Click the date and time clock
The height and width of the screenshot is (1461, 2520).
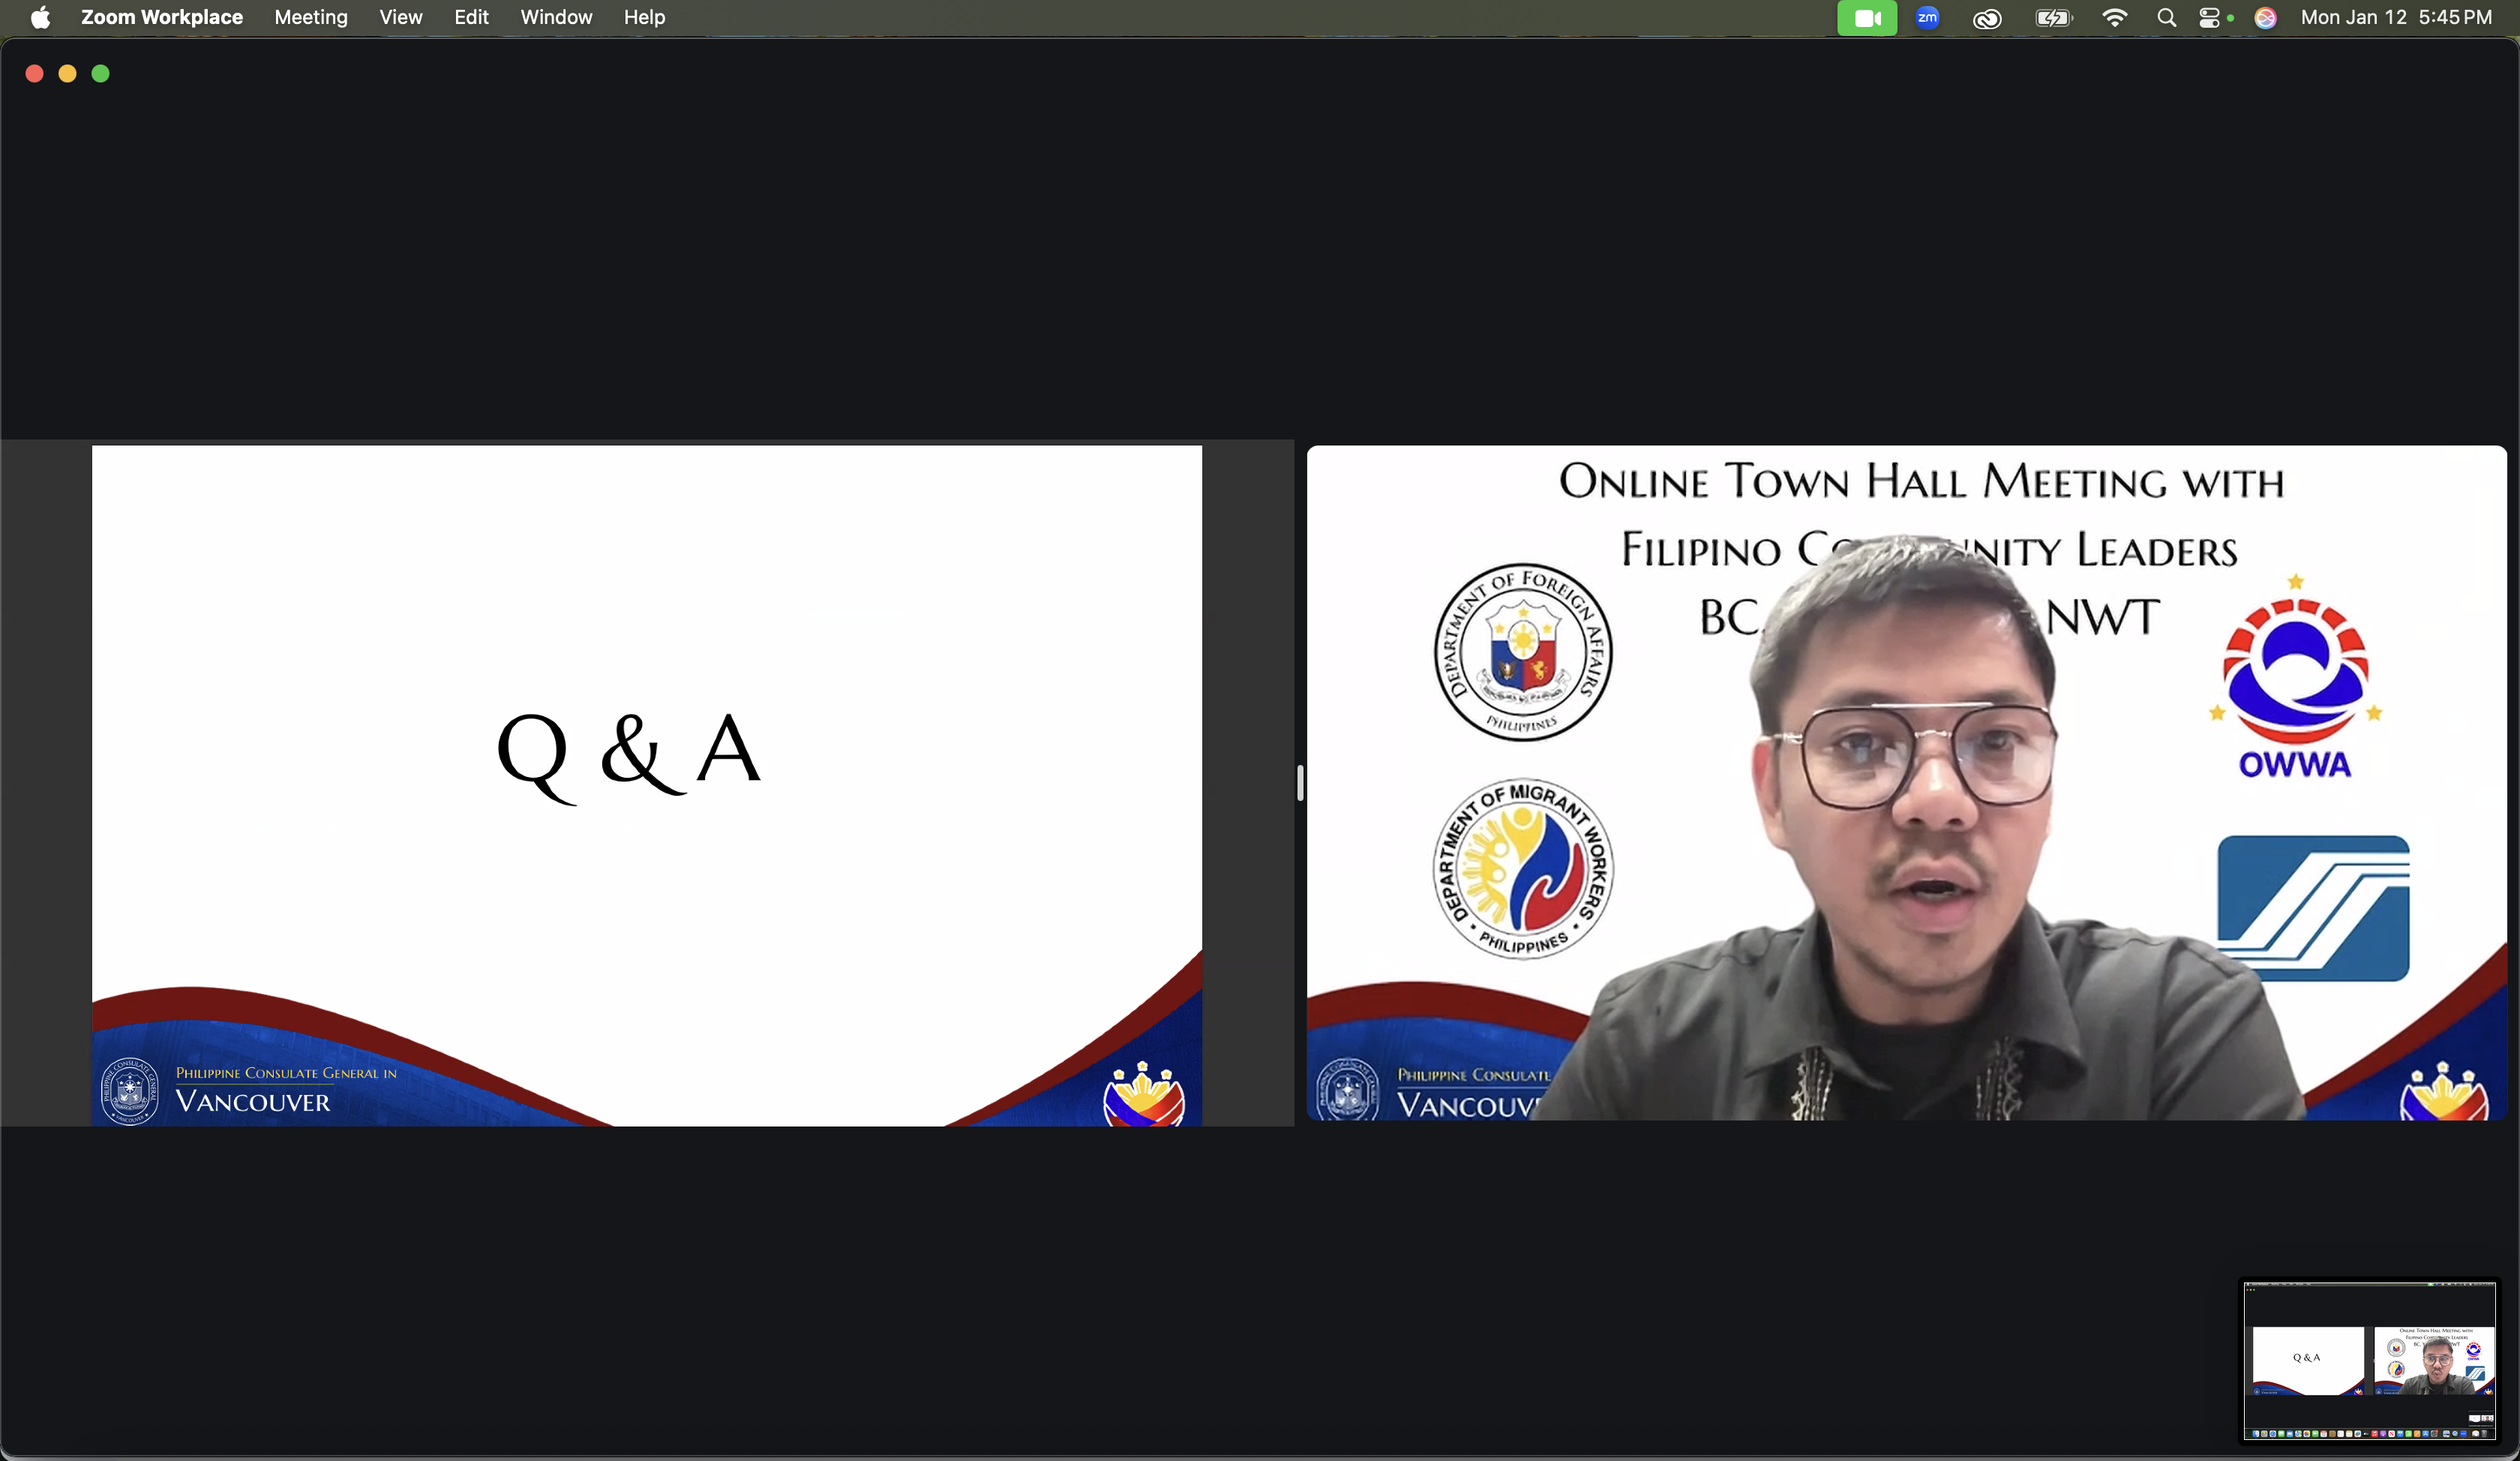(2395, 18)
